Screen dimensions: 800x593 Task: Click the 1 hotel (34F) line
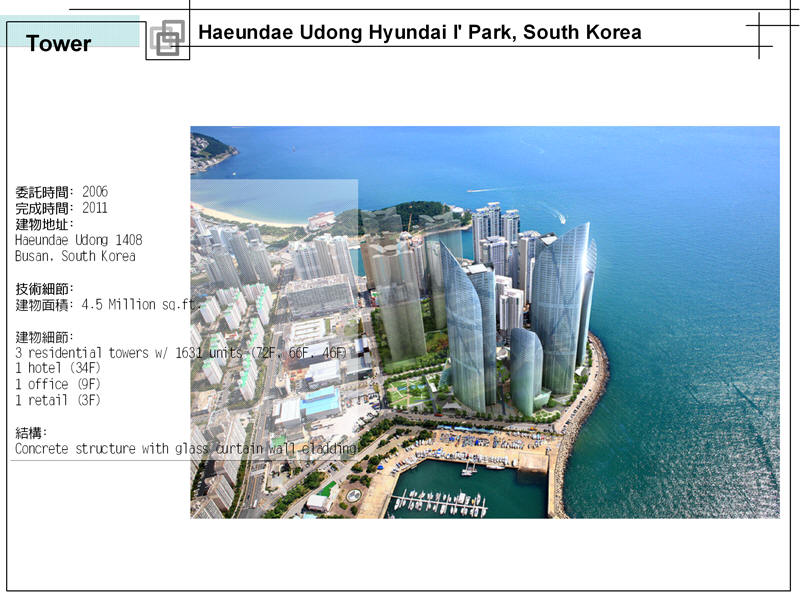(58, 368)
